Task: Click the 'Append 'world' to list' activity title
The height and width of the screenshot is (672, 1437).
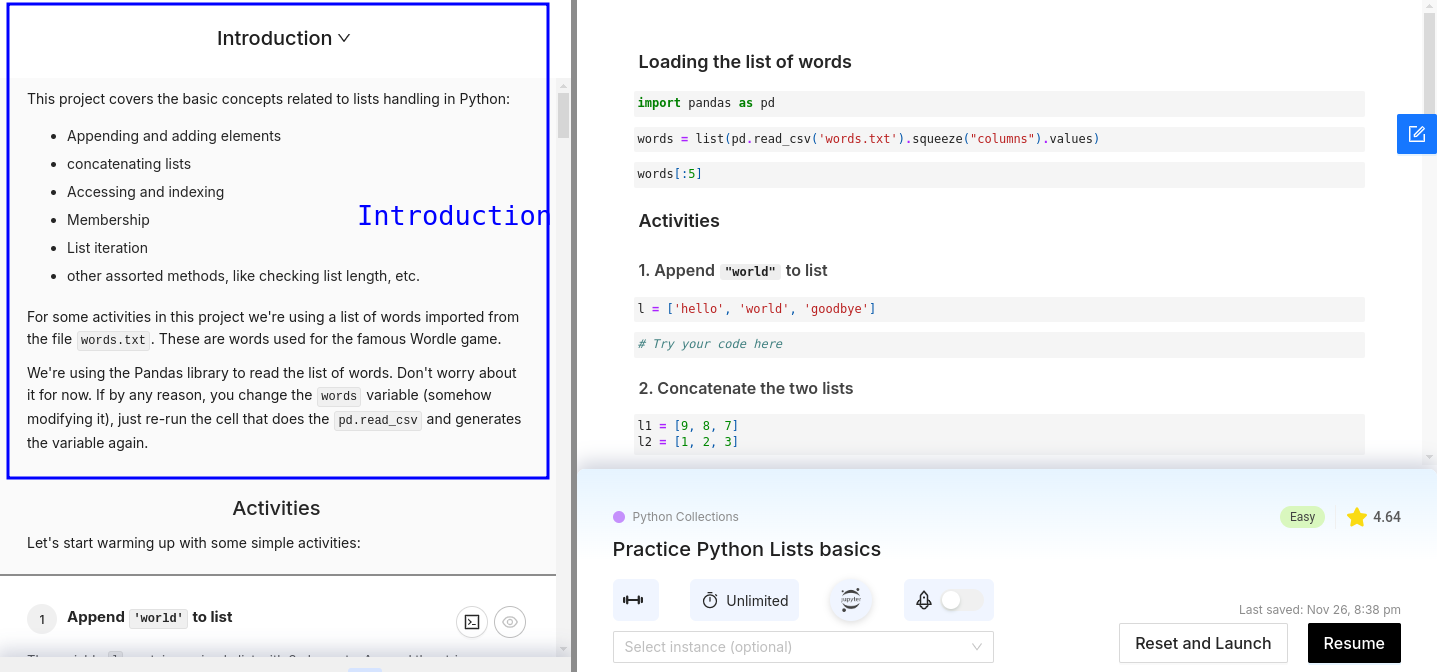Action: point(150,617)
